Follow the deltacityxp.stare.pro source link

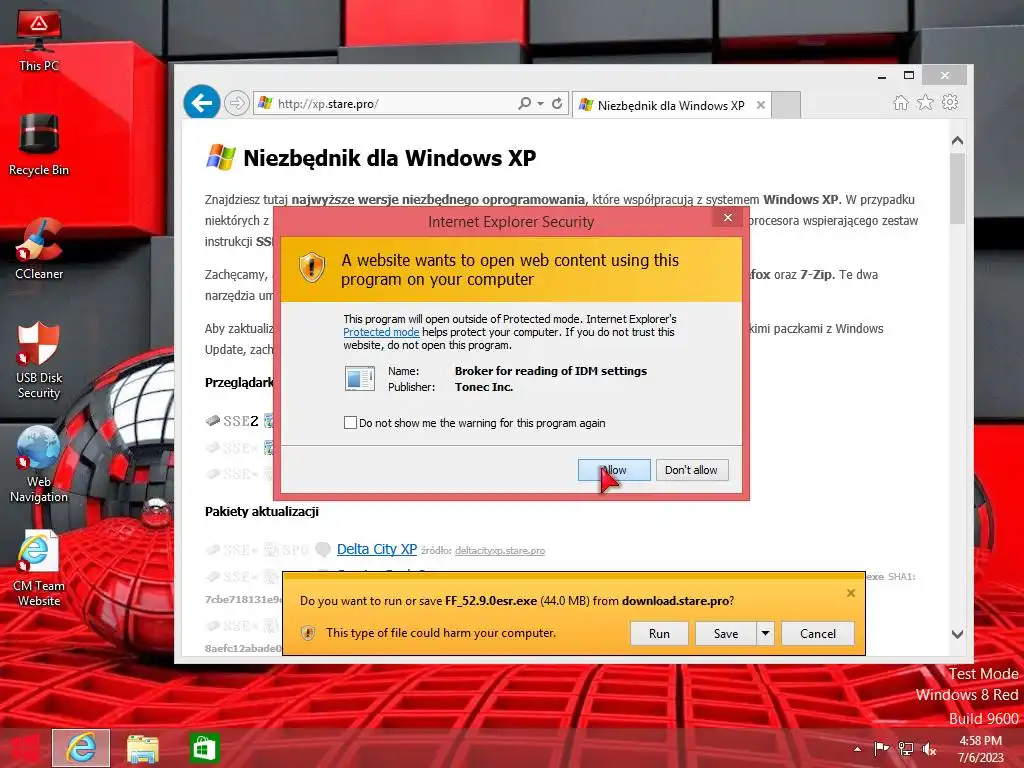pyautogui.click(x=500, y=551)
